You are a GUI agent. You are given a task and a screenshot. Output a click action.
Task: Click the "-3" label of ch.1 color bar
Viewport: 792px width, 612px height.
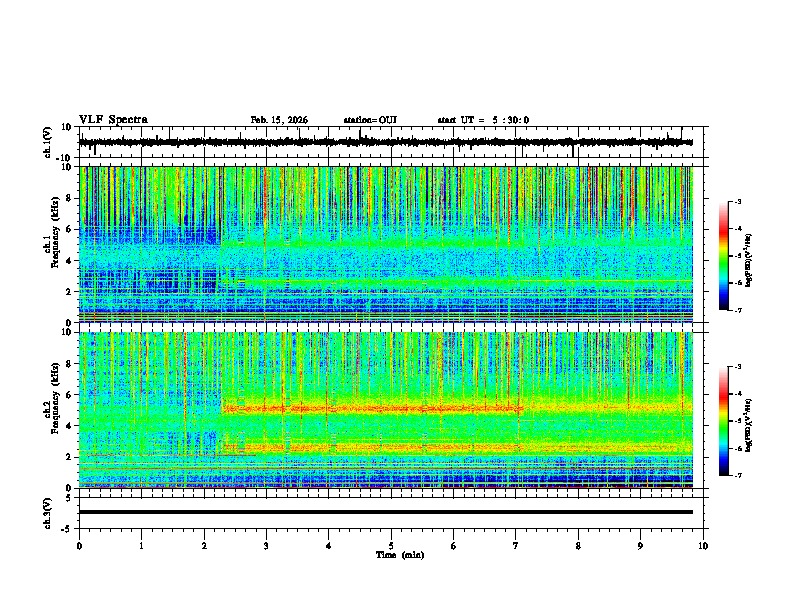(x=737, y=202)
